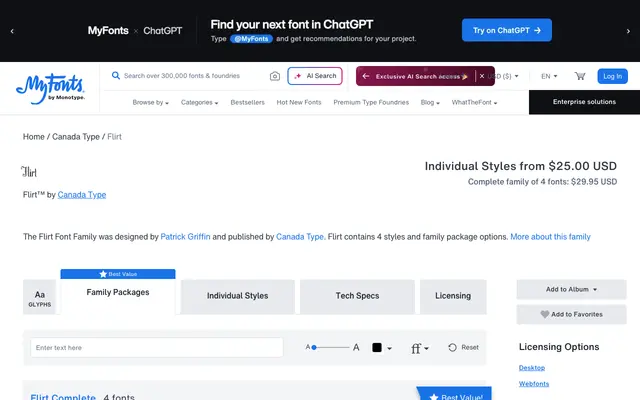Switch to Individual Styles tab

pos(238,296)
